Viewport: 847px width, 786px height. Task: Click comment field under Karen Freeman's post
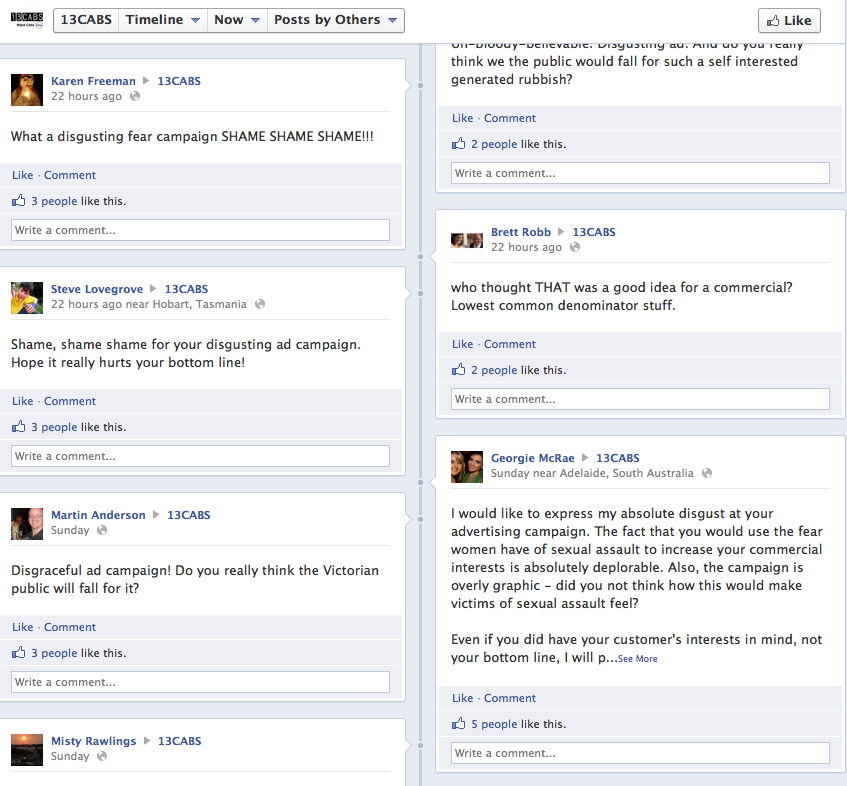click(x=200, y=230)
